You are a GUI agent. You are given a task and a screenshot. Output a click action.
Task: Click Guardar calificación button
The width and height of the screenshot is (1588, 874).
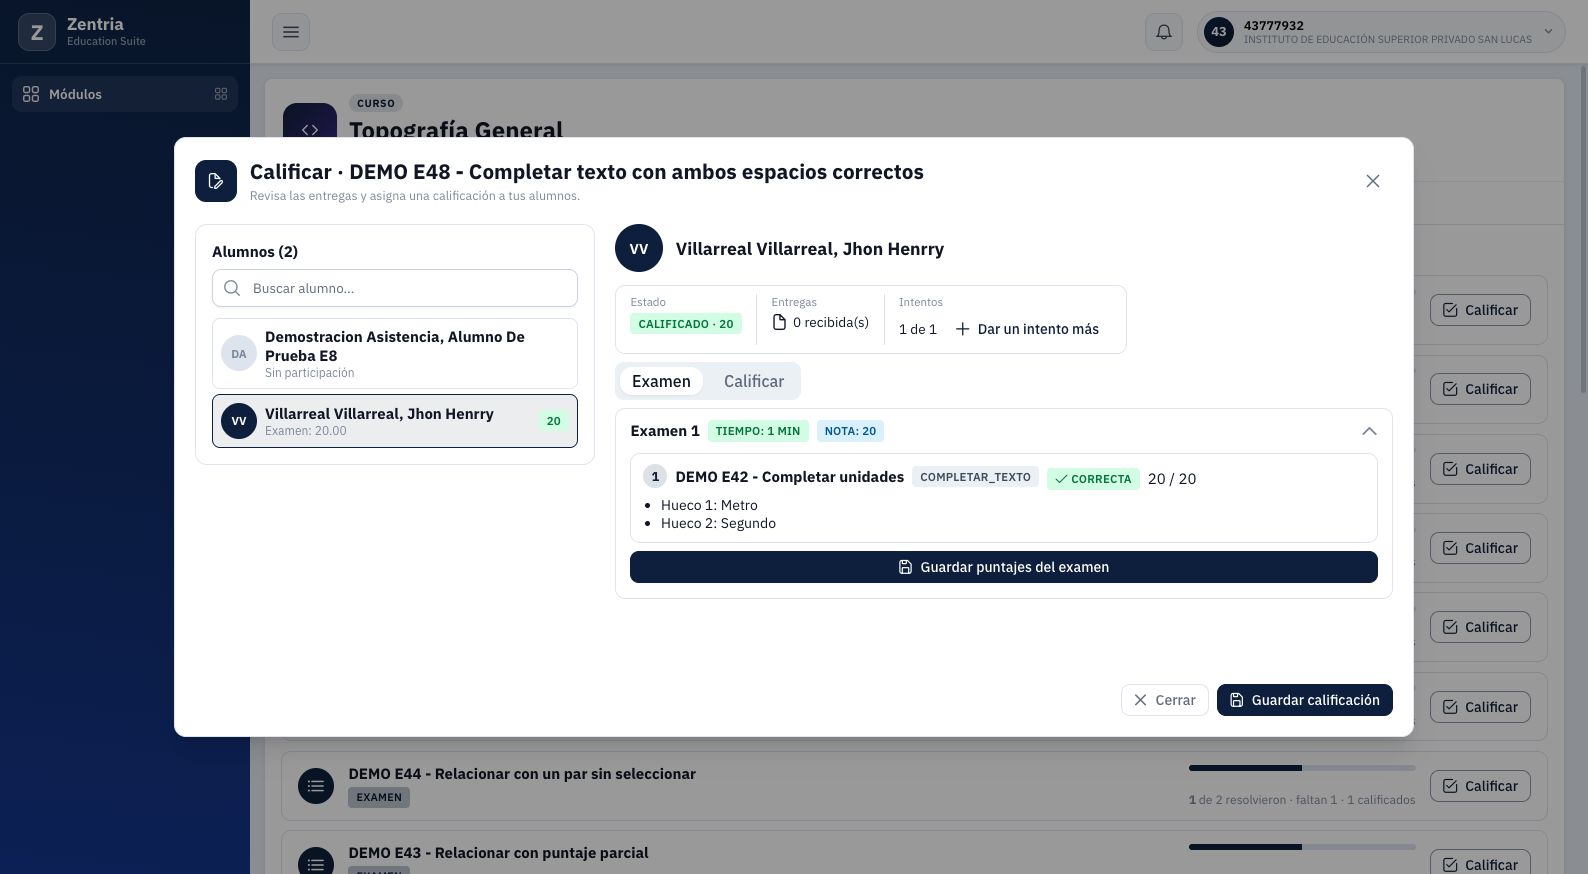pyautogui.click(x=1305, y=700)
